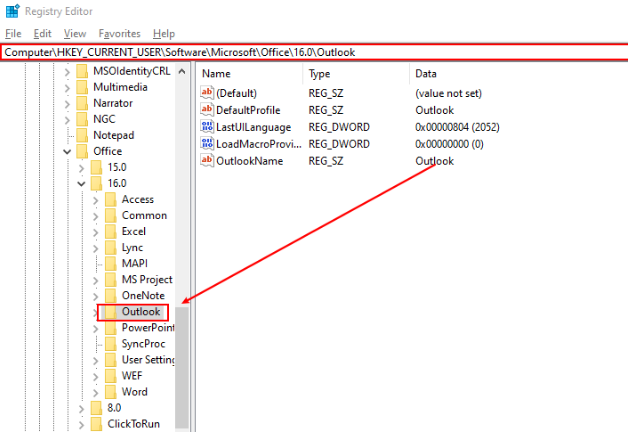Expand the Narrator key
The image size is (629, 437).
point(67,104)
